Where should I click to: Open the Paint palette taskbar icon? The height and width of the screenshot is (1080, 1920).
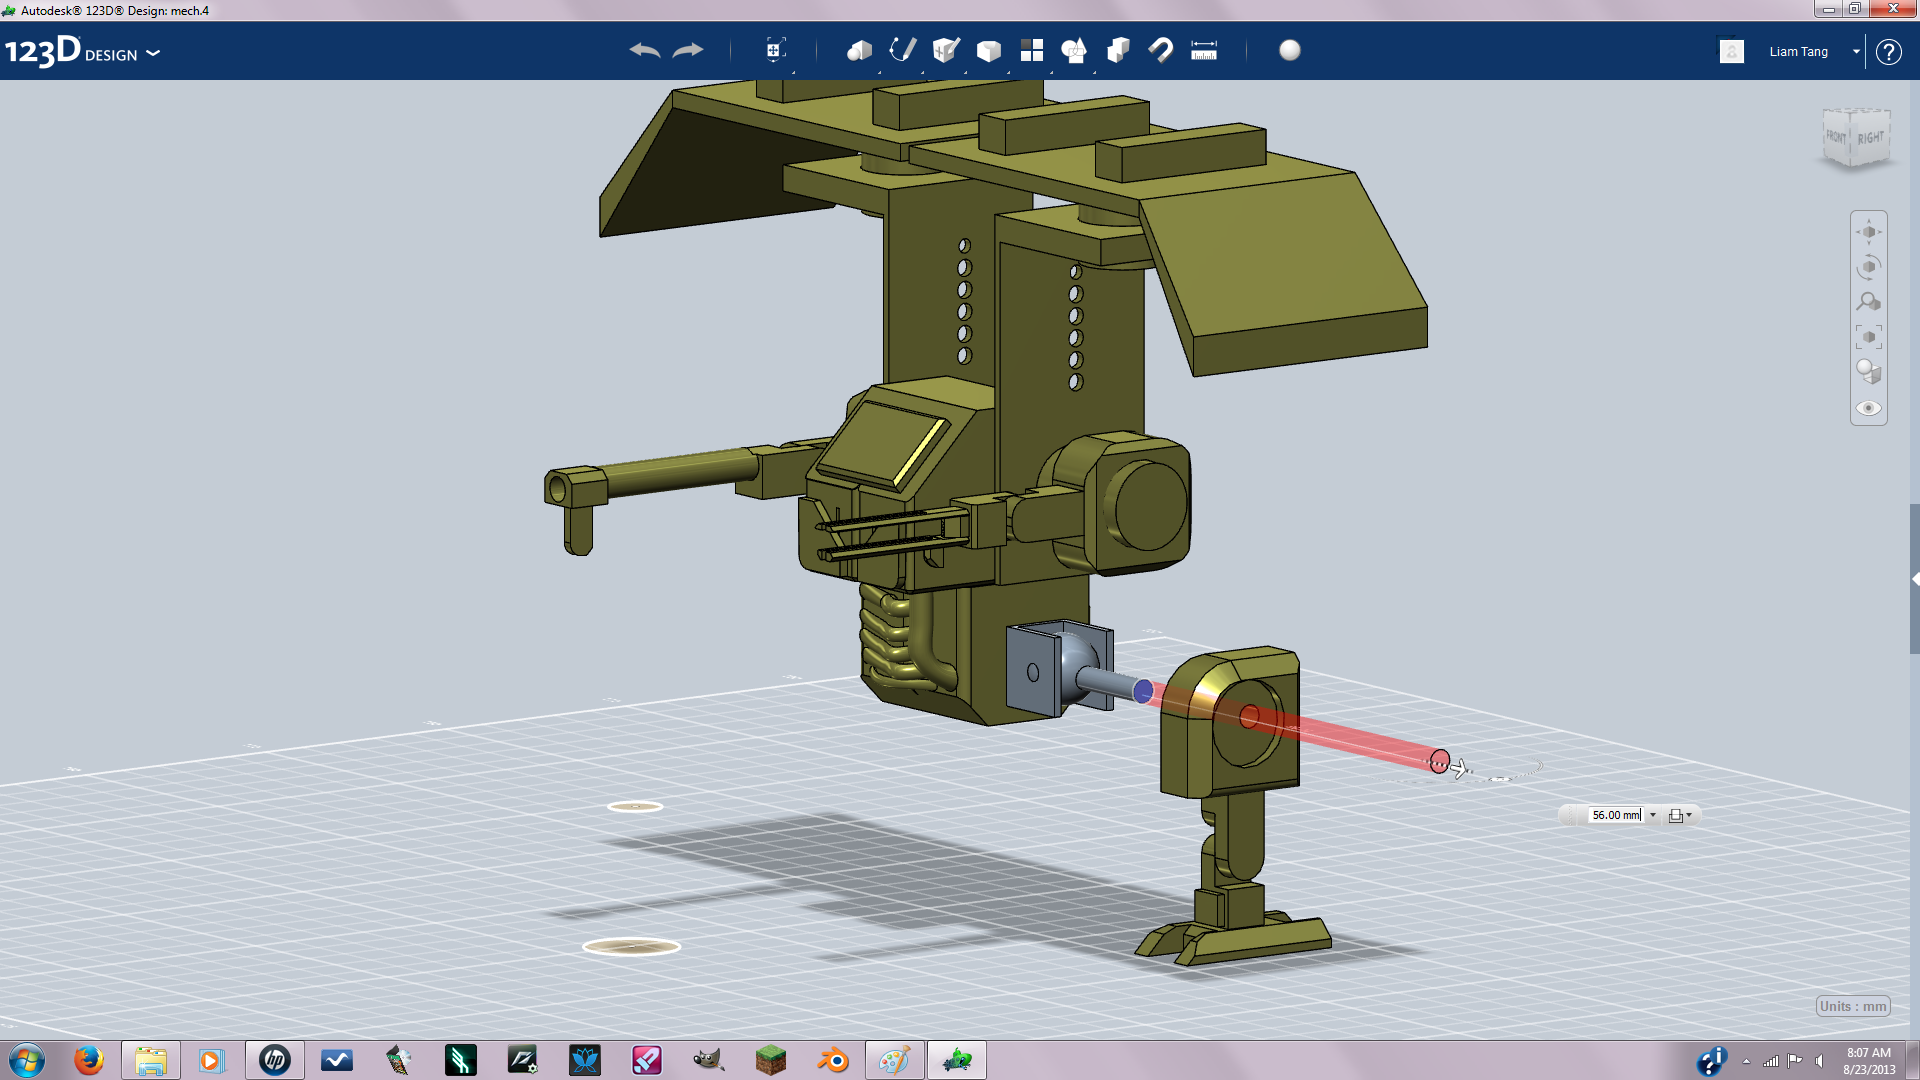pyautogui.click(x=894, y=1060)
